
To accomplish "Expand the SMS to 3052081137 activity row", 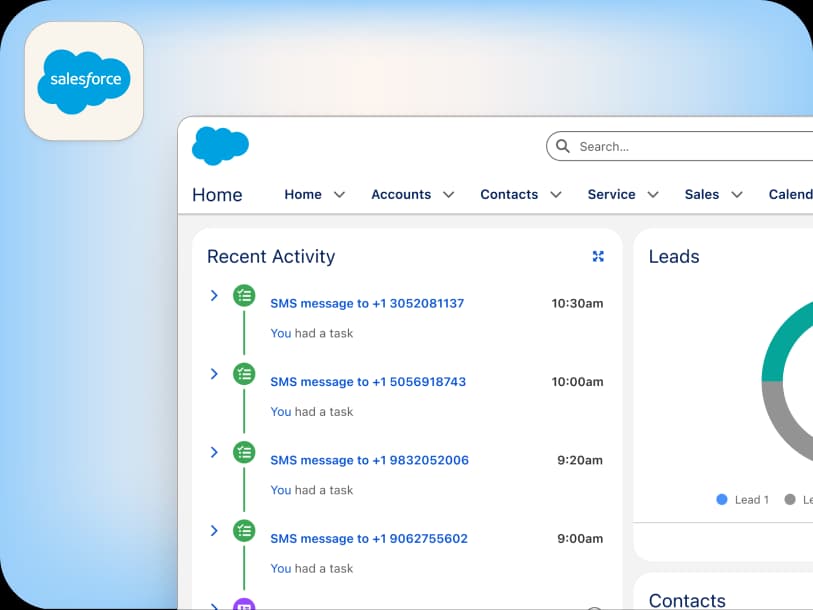I will [x=214, y=296].
